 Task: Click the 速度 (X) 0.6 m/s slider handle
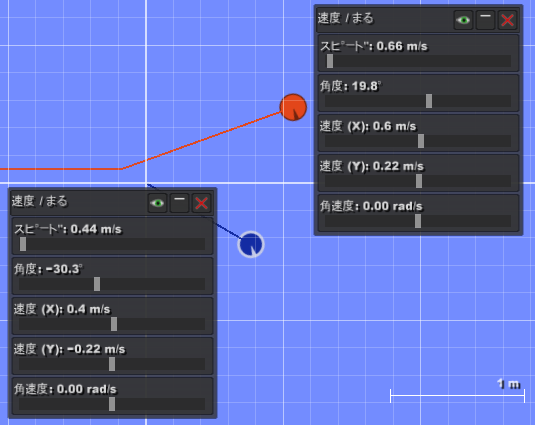coord(421,141)
